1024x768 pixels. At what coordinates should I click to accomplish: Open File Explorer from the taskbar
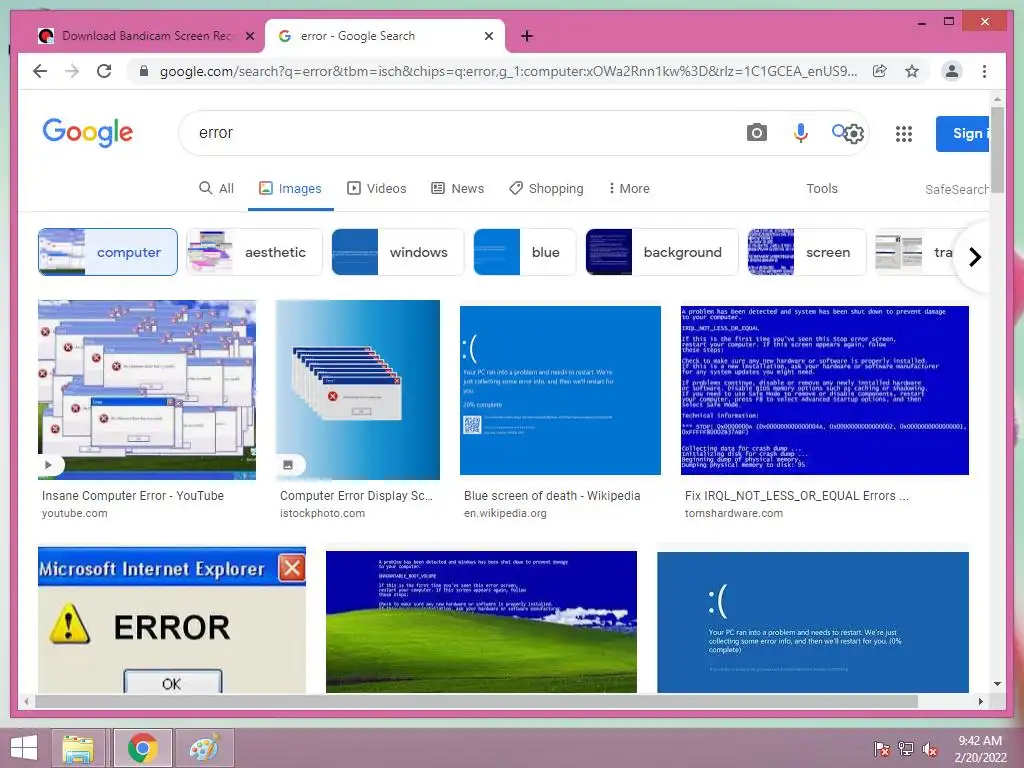tap(78, 748)
